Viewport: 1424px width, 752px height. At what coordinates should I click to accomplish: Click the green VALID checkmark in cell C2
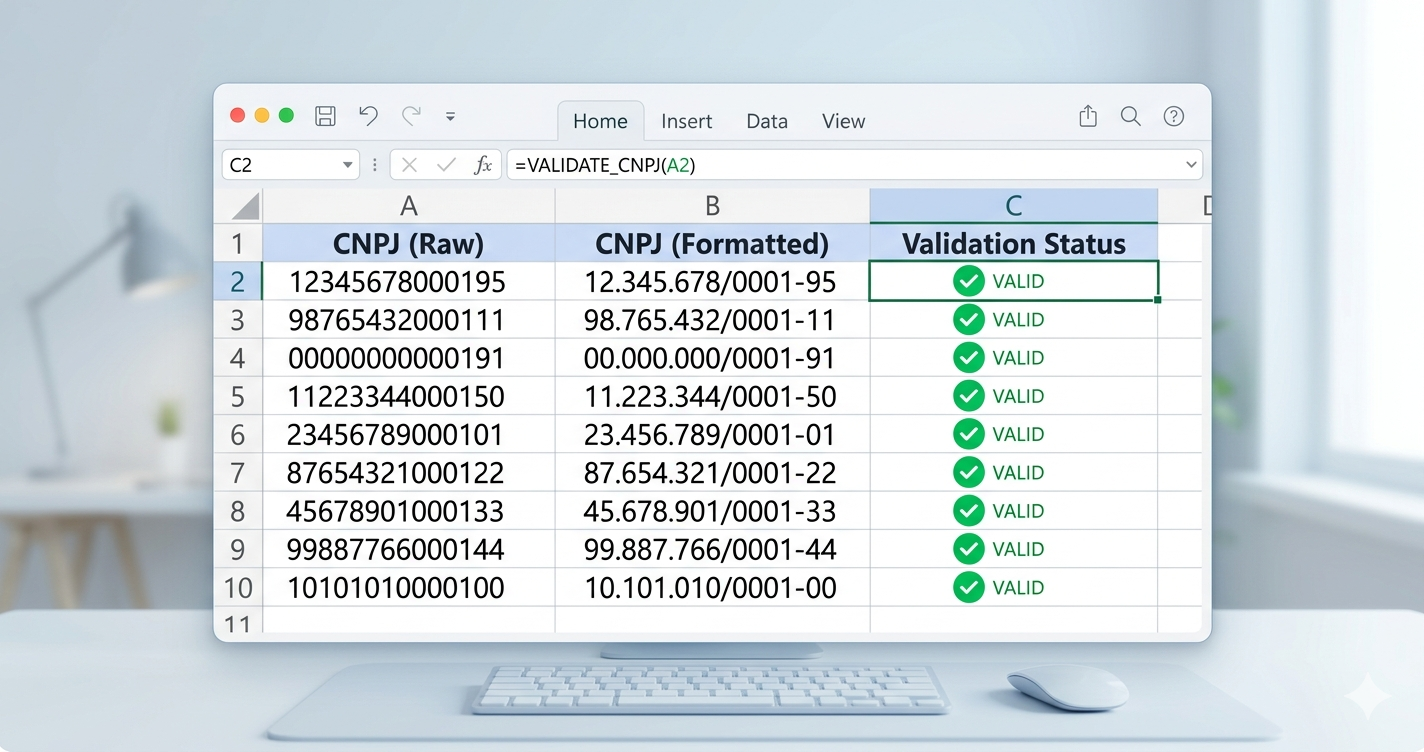pos(968,281)
